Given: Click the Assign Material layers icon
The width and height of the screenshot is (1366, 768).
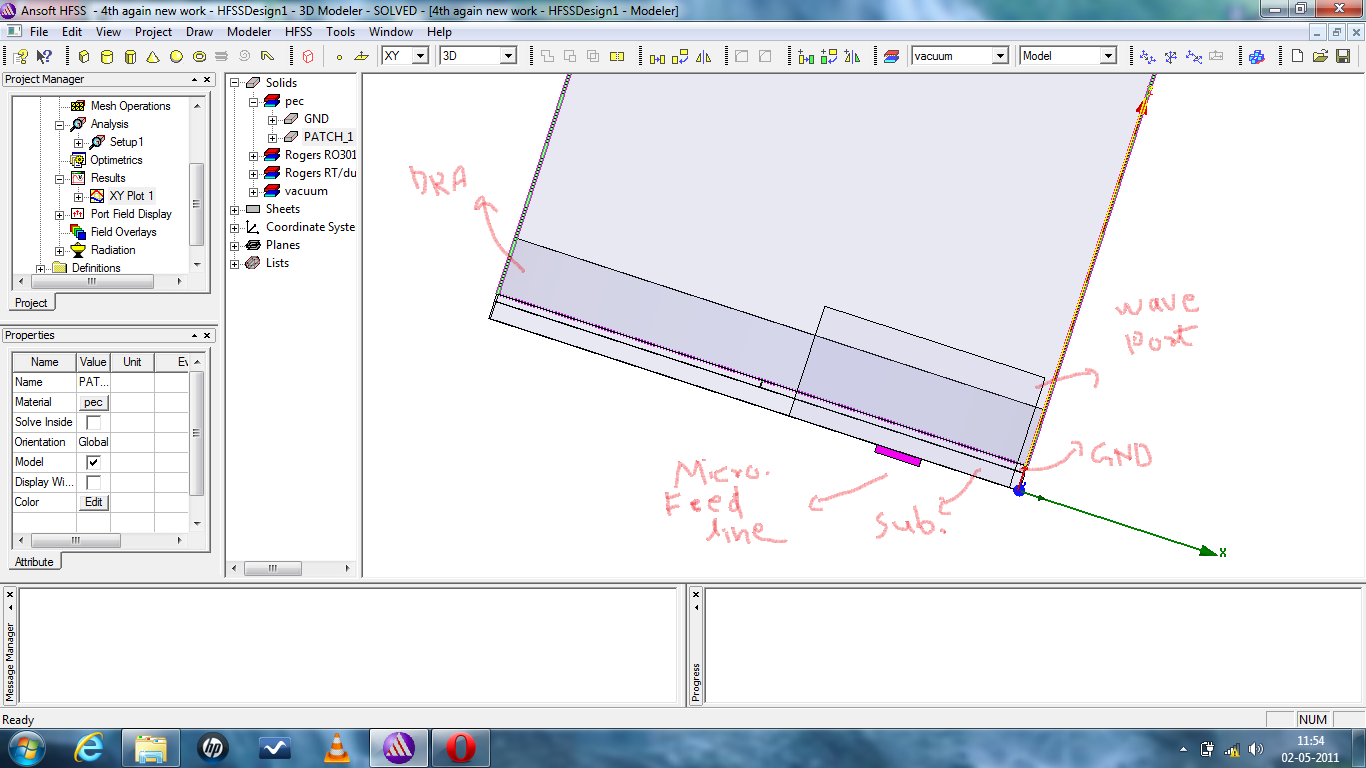Looking at the screenshot, I should (892, 57).
